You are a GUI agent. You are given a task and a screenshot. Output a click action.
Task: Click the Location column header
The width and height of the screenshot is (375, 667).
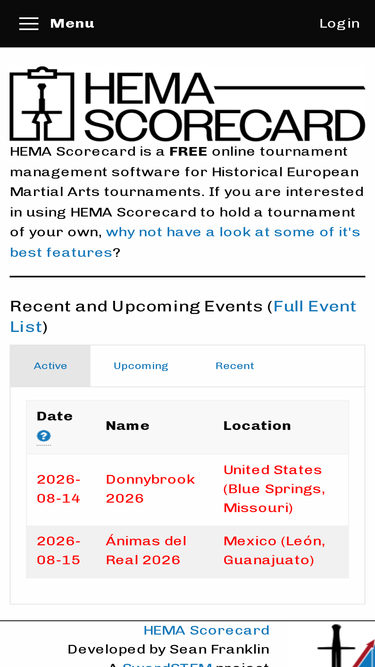(257, 426)
